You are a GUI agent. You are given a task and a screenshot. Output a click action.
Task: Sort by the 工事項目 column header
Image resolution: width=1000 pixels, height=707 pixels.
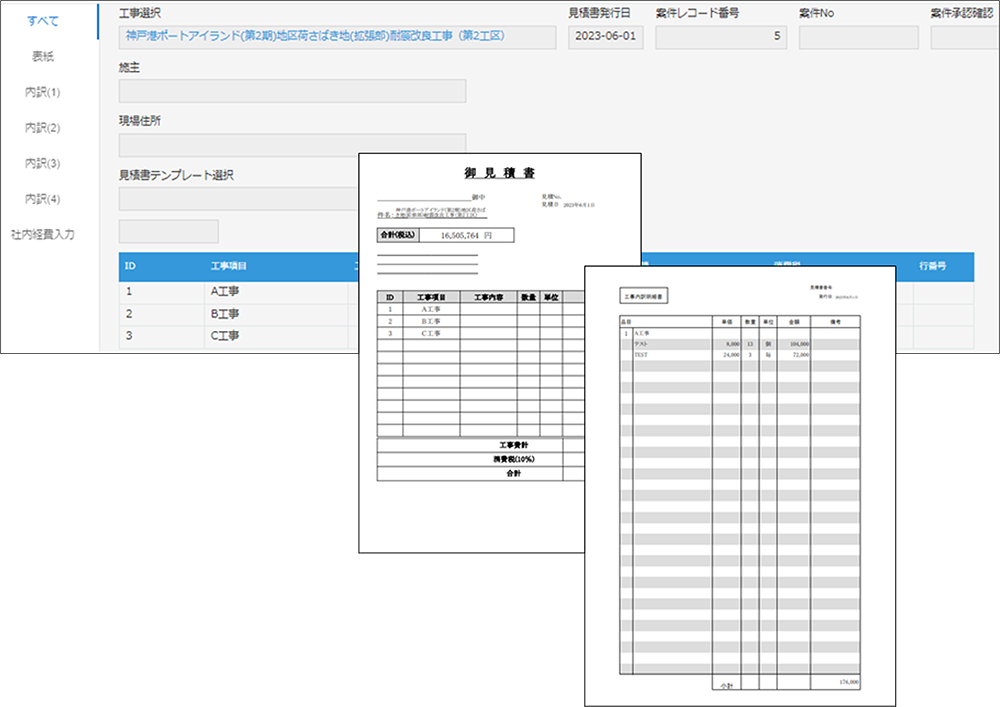228,267
